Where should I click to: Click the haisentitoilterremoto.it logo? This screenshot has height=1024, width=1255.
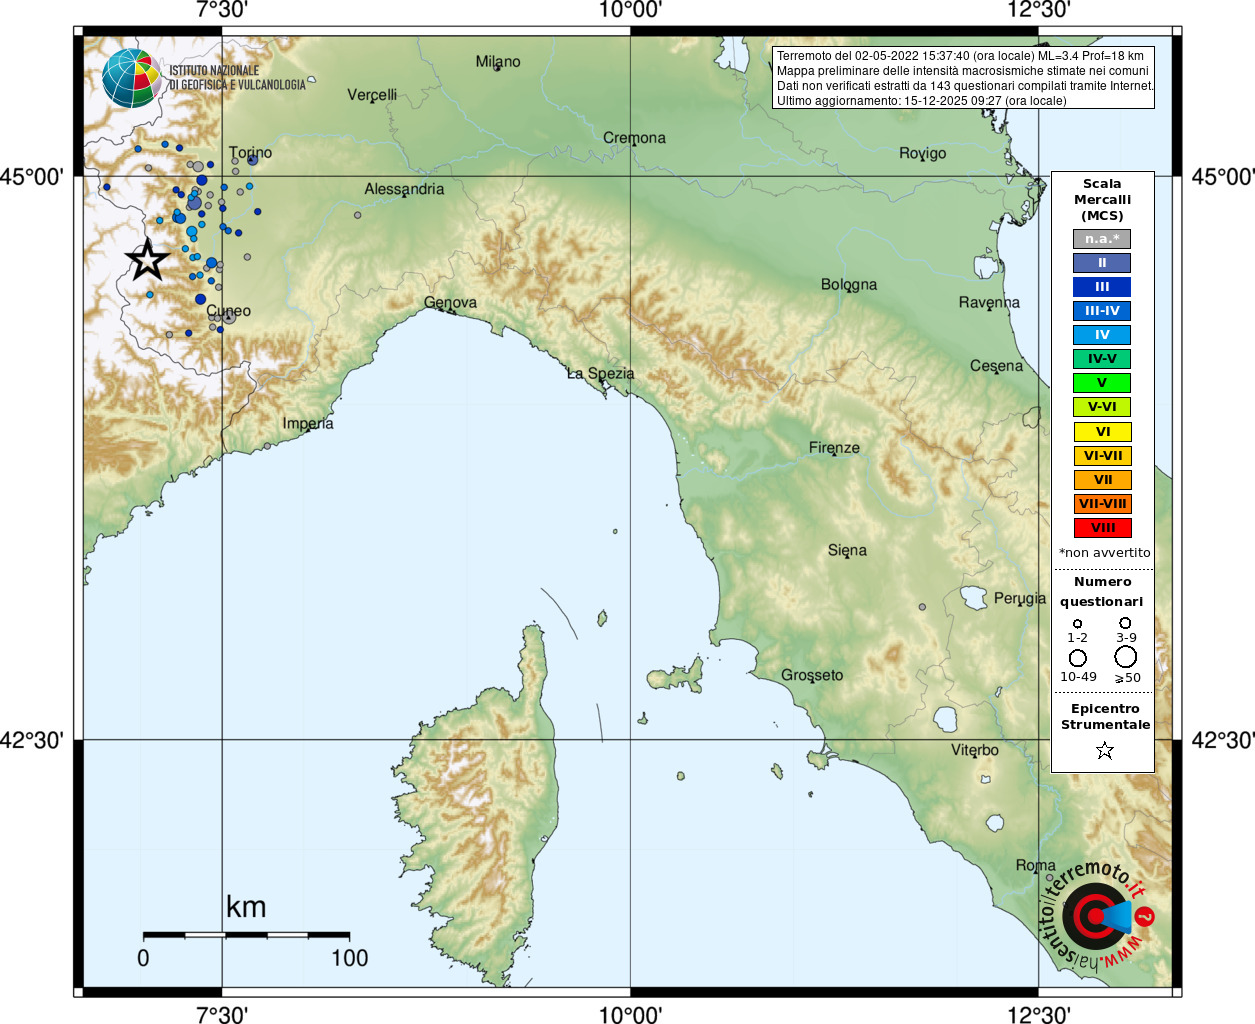(x=1098, y=915)
